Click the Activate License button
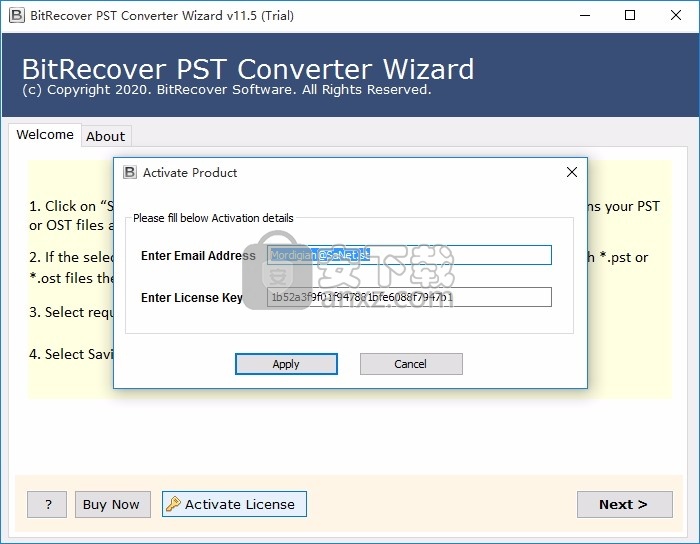 coord(234,504)
